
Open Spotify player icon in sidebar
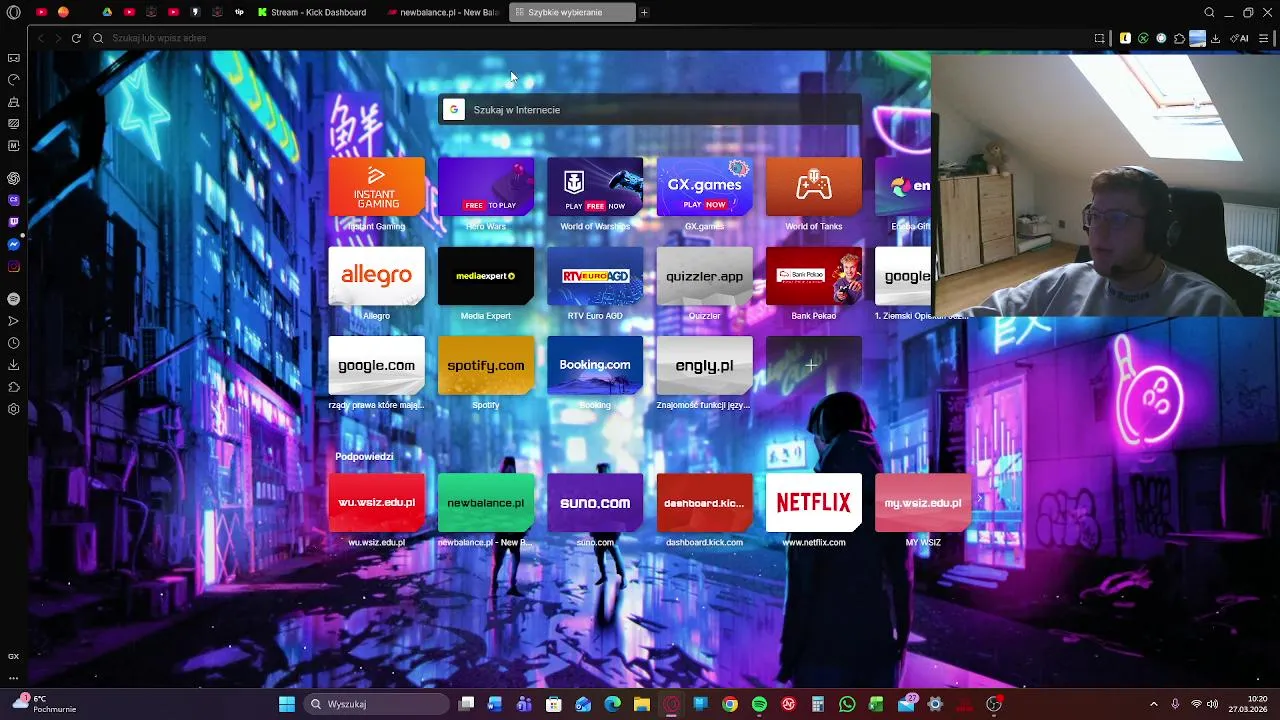point(13,299)
